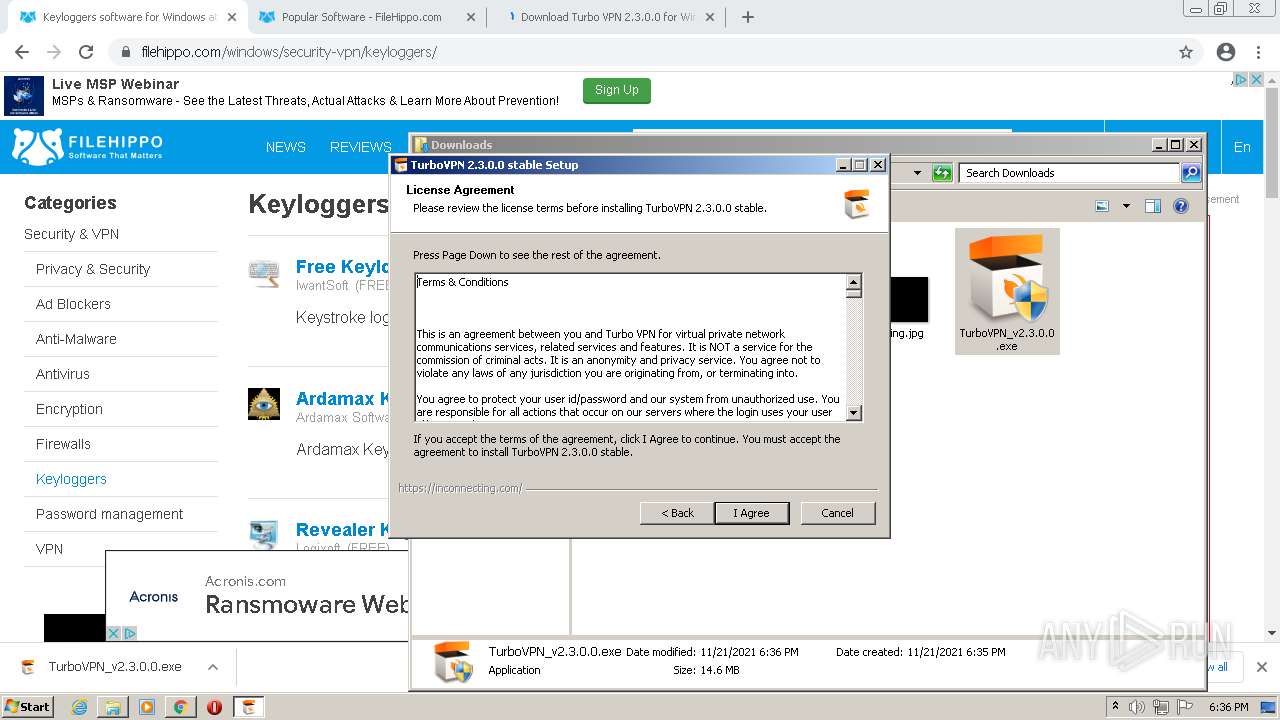Image resolution: width=1280 pixels, height=720 pixels.
Task: Select the Keyloggers category link
Action: coord(71,479)
